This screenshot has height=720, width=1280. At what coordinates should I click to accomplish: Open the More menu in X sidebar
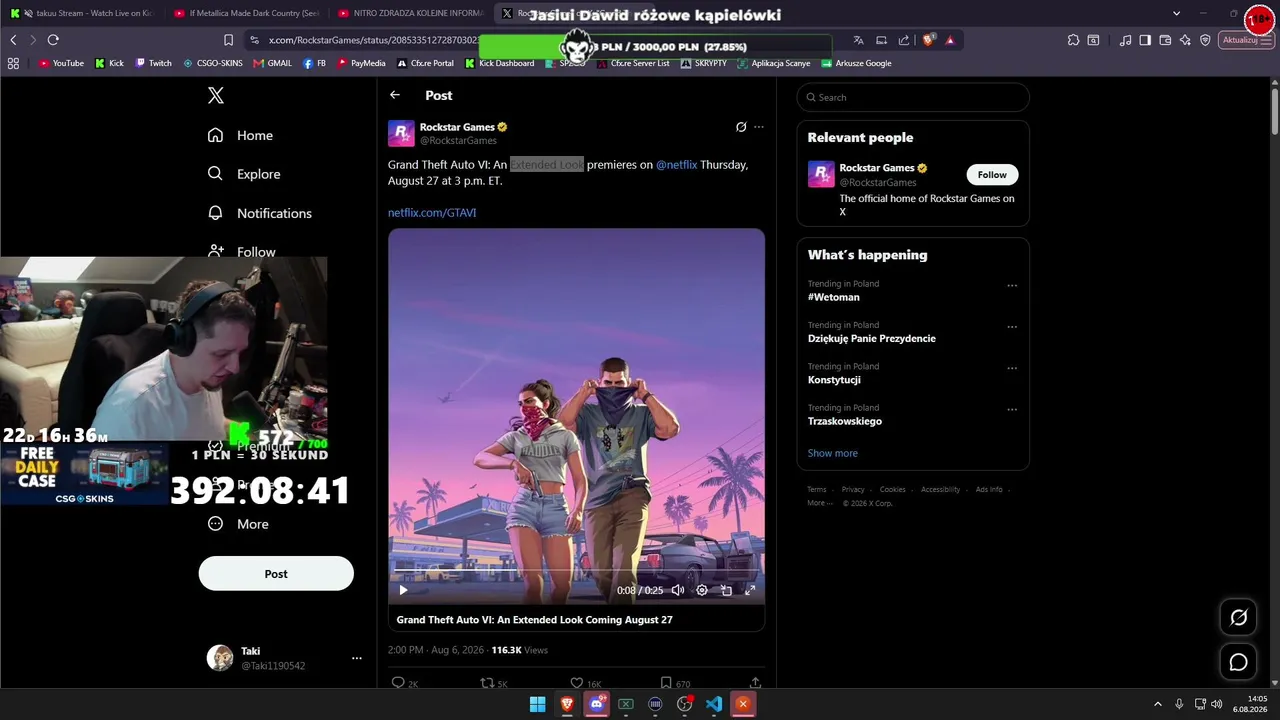pos(238,524)
